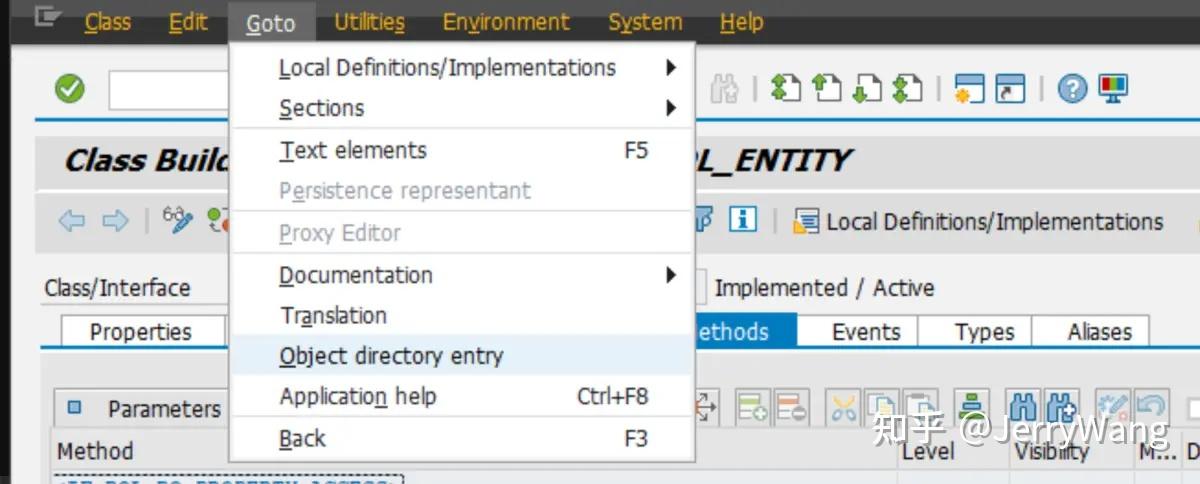This screenshot has height=484, width=1200.
Task: Open the Help question mark icon
Action: tap(1072, 89)
